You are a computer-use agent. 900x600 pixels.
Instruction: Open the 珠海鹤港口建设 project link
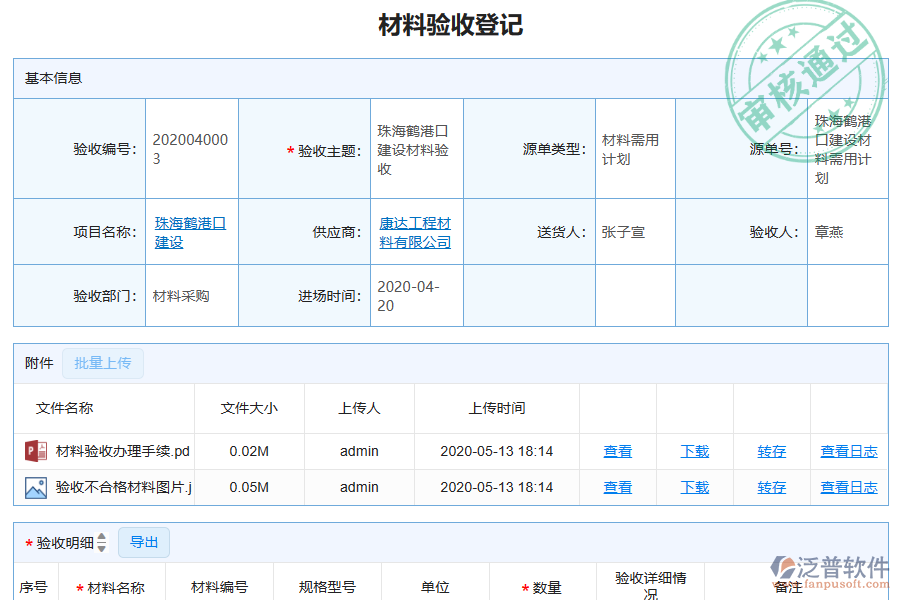(x=191, y=231)
